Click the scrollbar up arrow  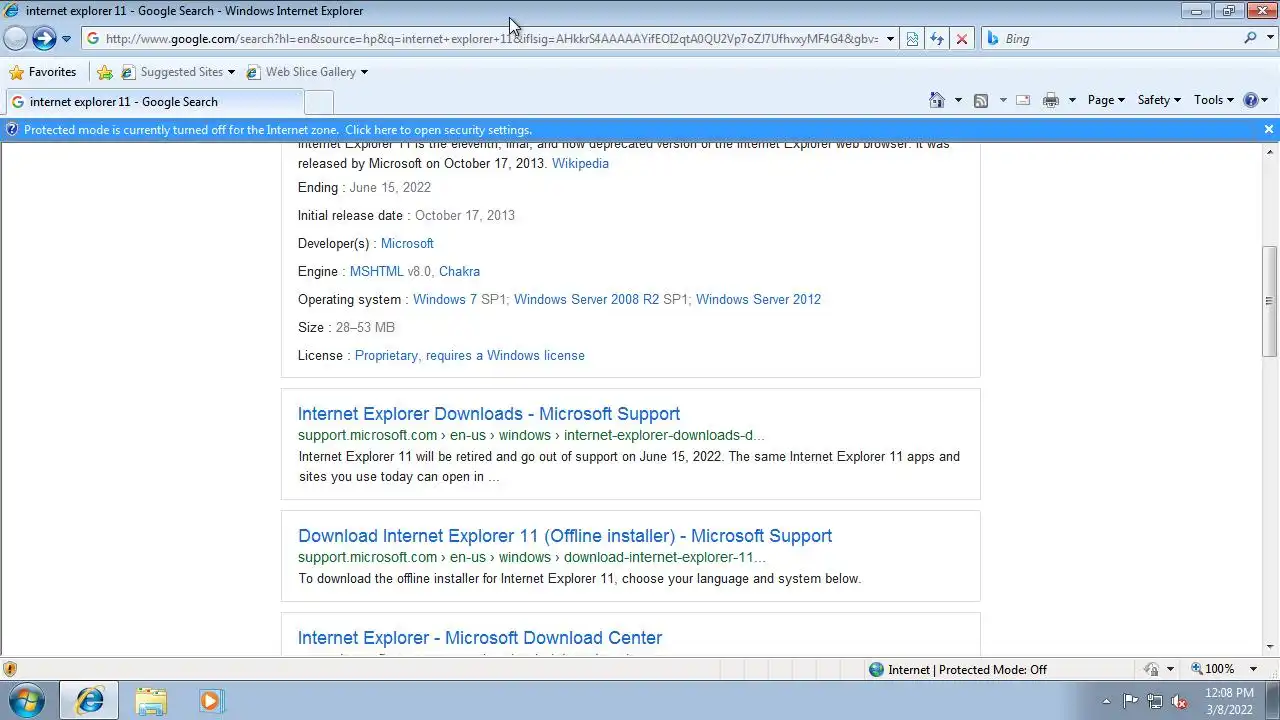1270,150
